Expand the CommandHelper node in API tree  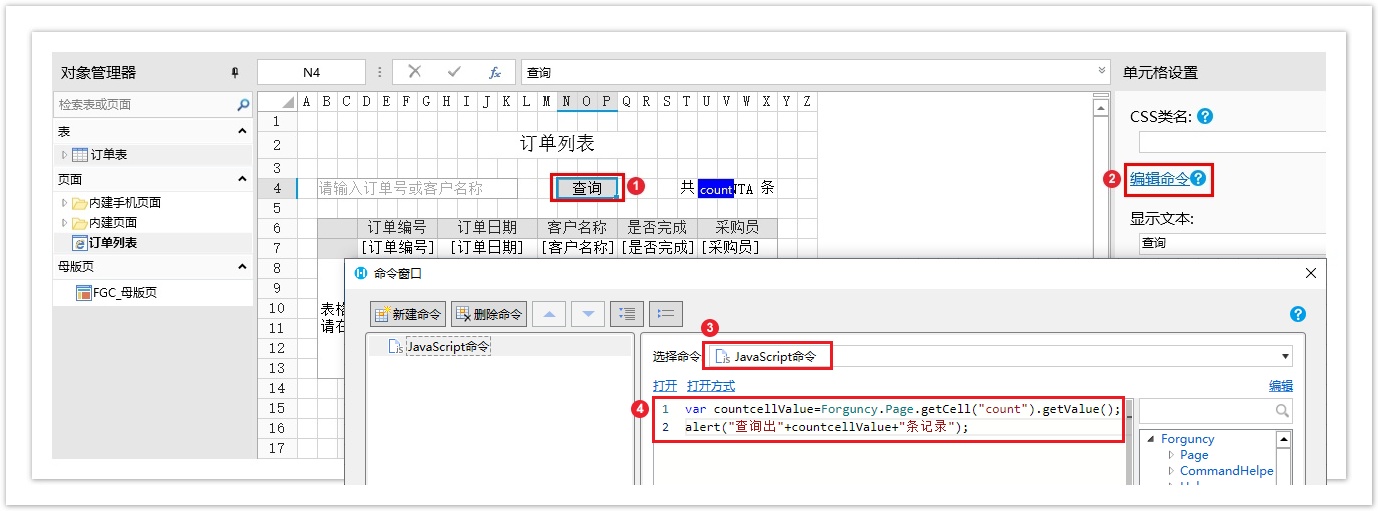pyautogui.click(x=1171, y=471)
